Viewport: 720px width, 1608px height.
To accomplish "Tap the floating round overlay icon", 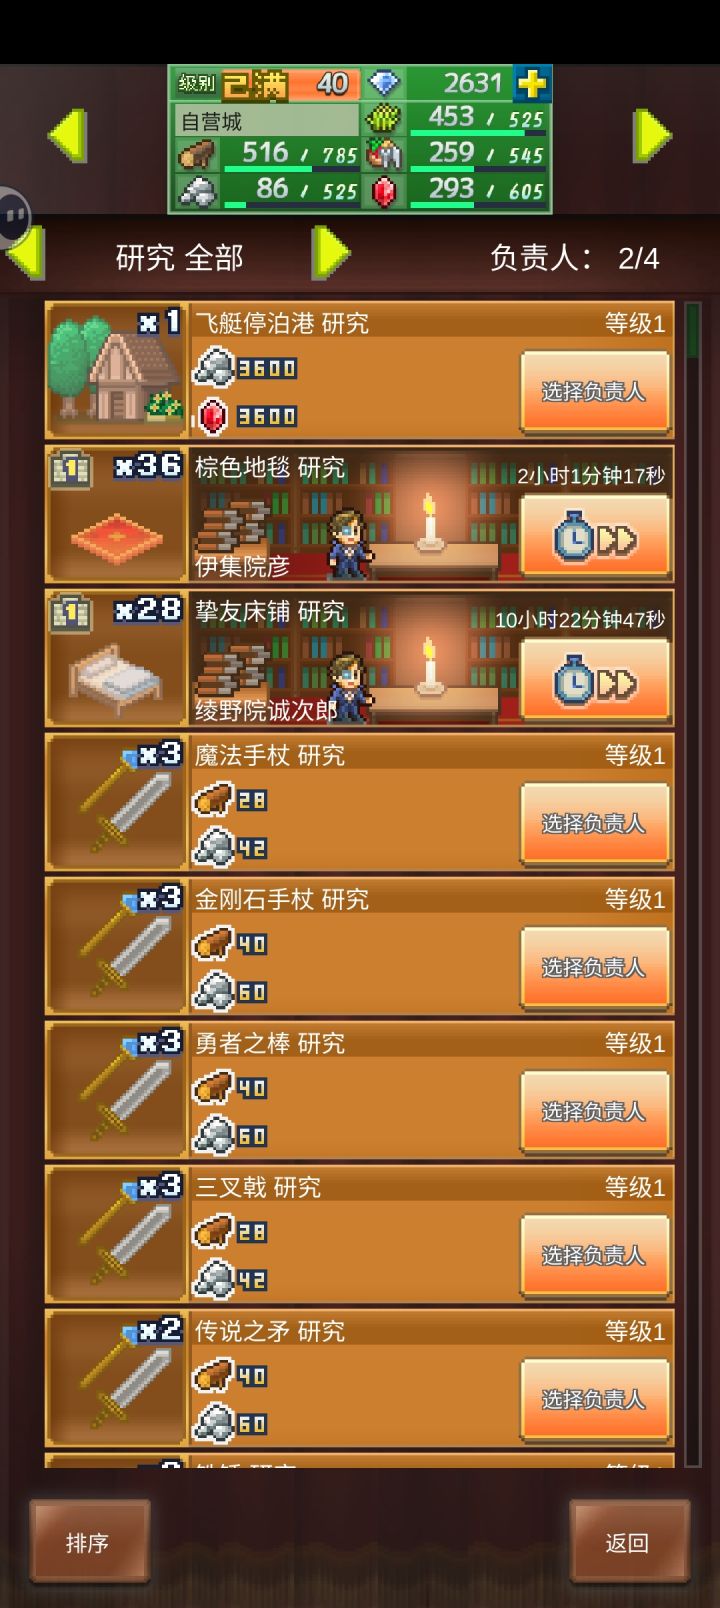I will pos(13,214).
